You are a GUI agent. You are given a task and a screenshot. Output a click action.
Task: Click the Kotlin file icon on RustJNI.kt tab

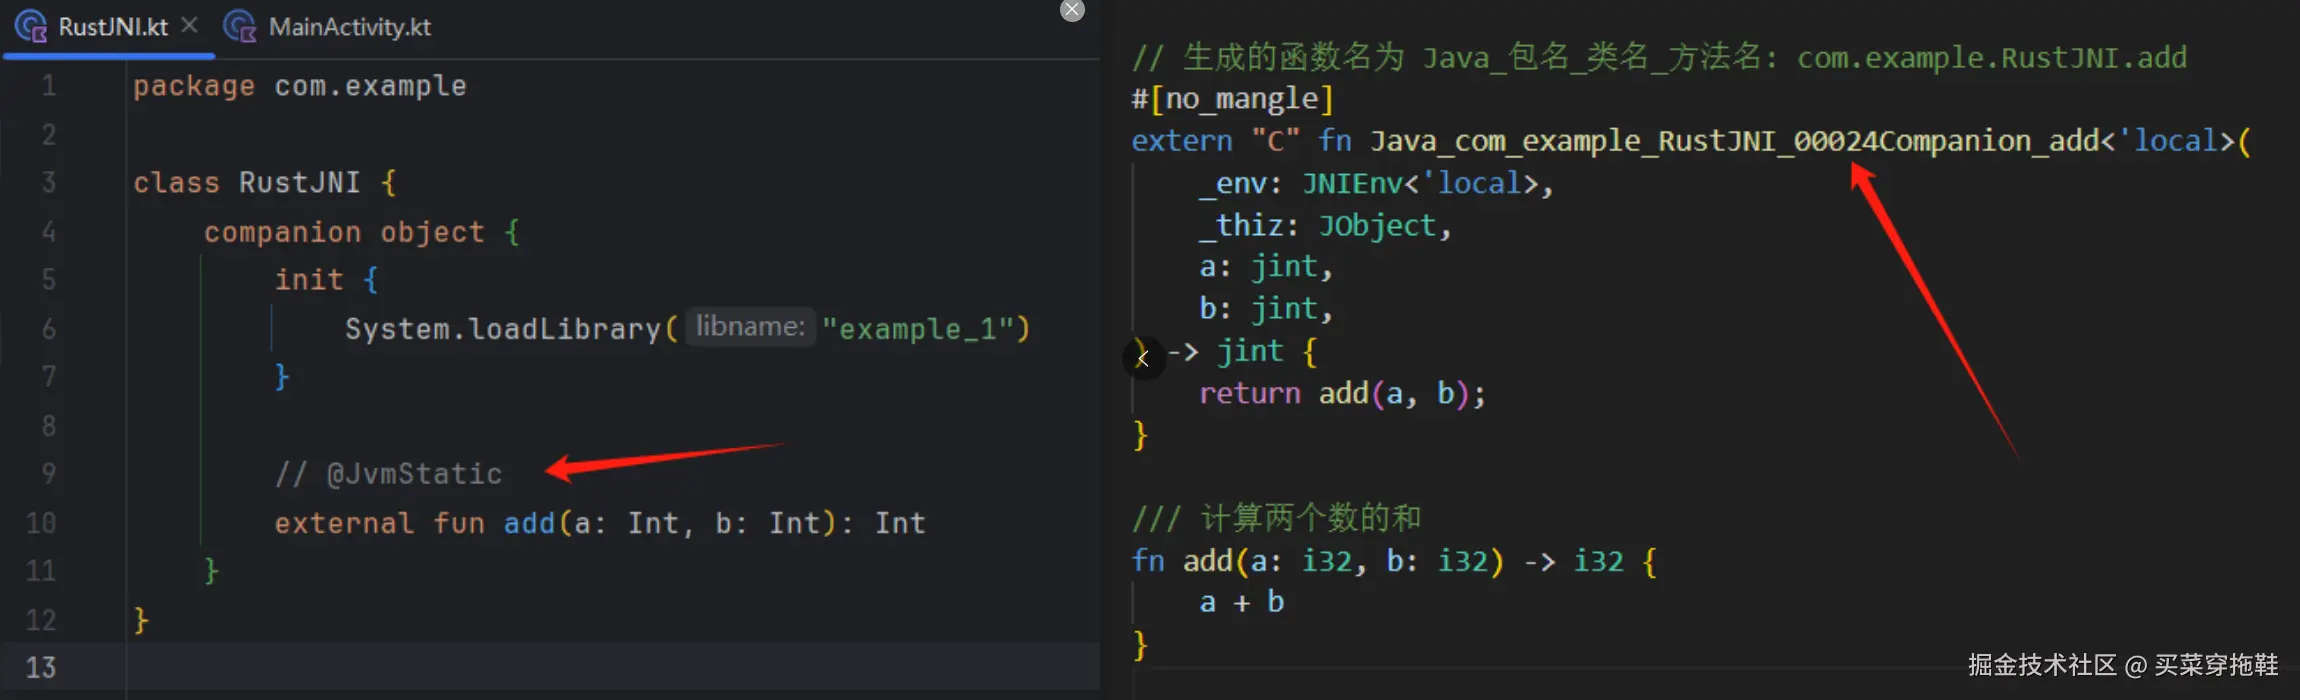31,27
